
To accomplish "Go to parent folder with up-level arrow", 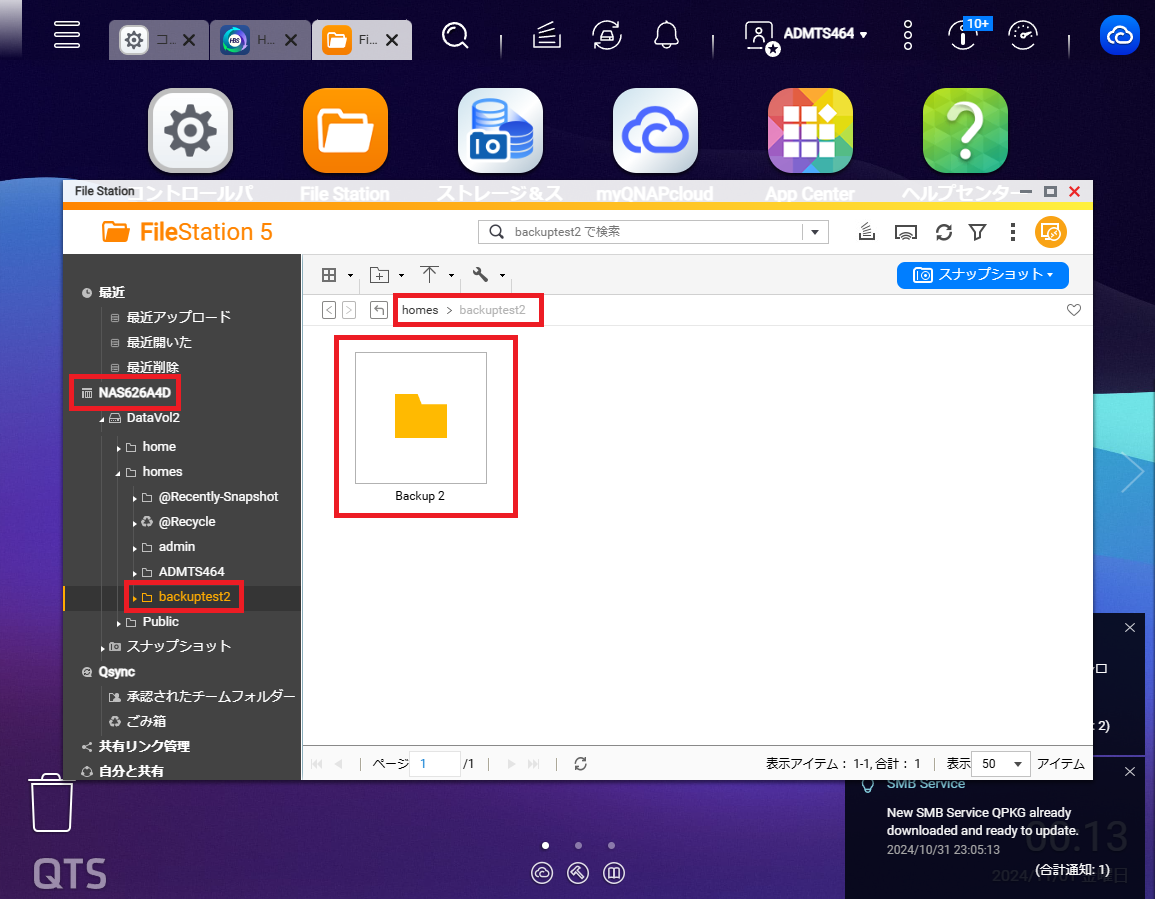I will (379, 310).
